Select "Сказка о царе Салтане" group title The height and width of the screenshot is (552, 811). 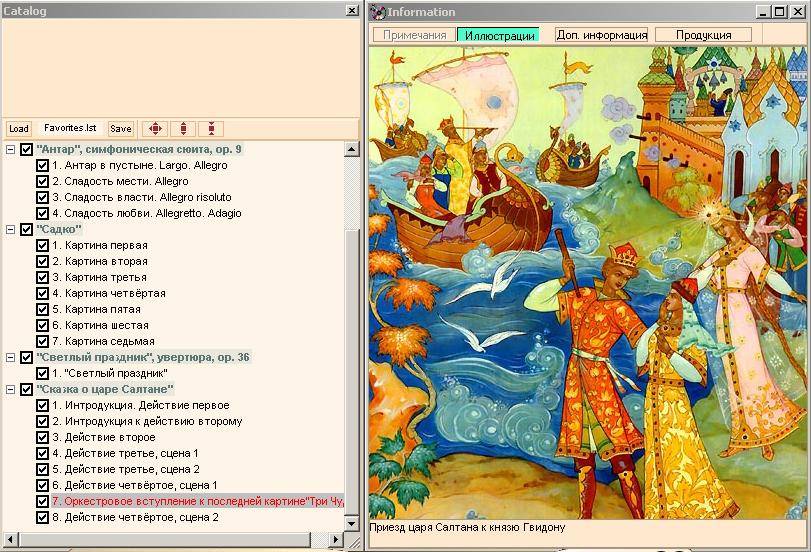click(x=105, y=389)
